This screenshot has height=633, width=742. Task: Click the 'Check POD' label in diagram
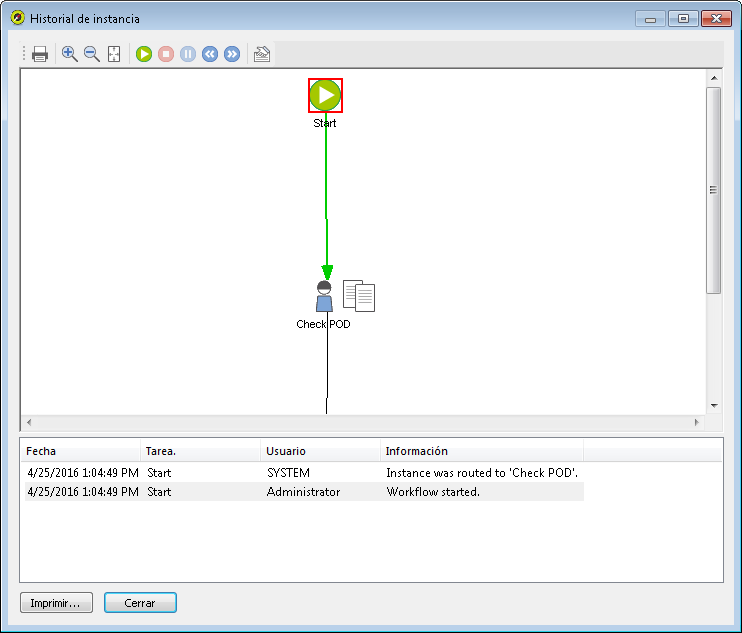323,324
